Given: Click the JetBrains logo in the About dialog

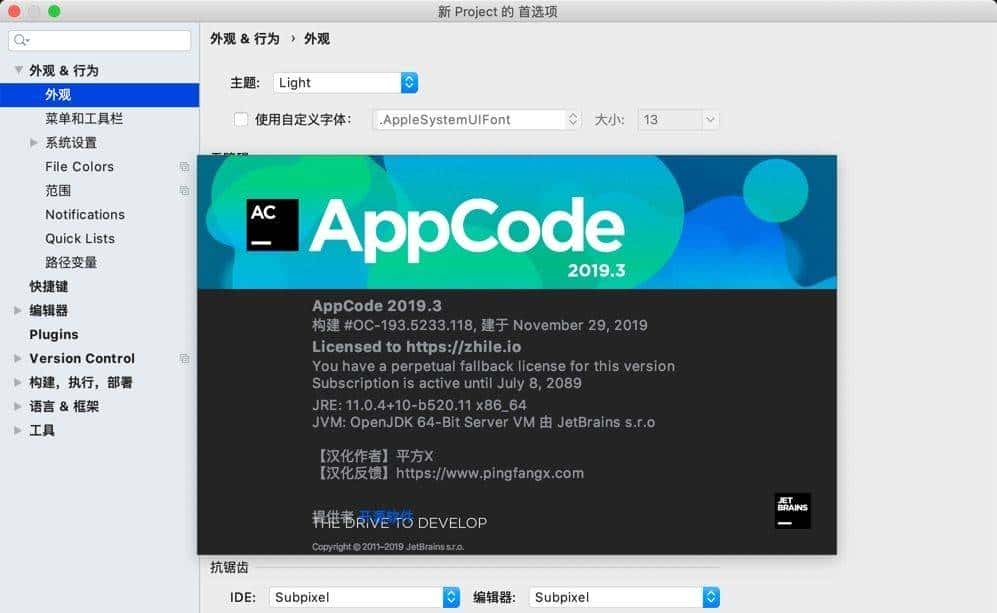Looking at the screenshot, I should pos(791,511).
